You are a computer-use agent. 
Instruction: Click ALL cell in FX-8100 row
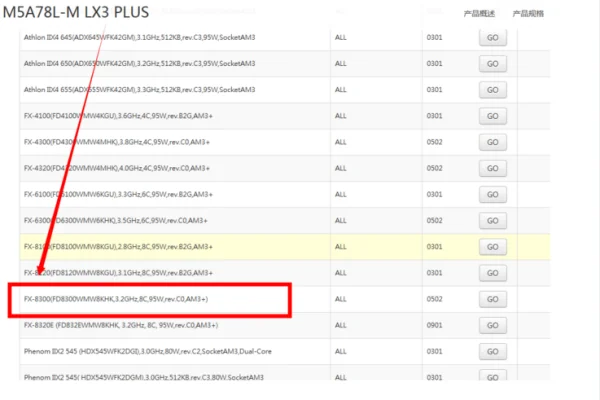pos(341,247)
